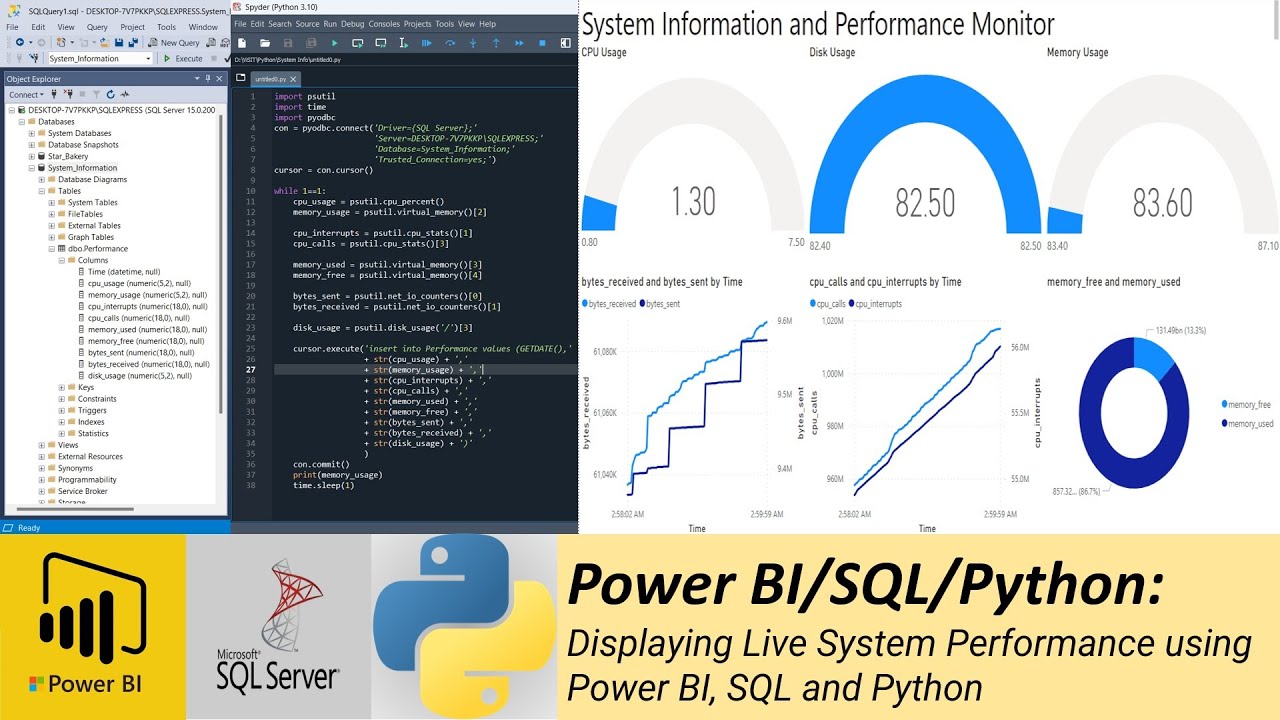Click Spyder's New file toolbar icon
The height and width of the screenshot is (720, 1280).
click(242, 43)
